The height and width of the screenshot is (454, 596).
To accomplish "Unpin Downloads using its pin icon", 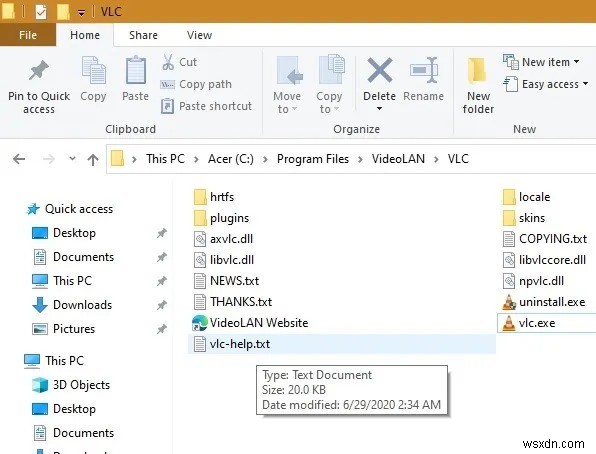I will click(162, 305).
